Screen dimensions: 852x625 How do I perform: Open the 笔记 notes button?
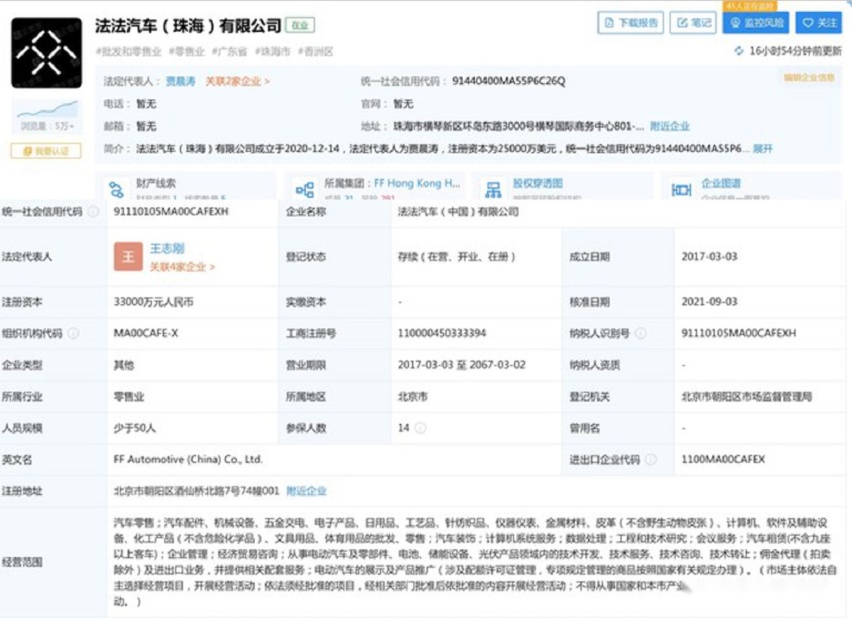693,23
